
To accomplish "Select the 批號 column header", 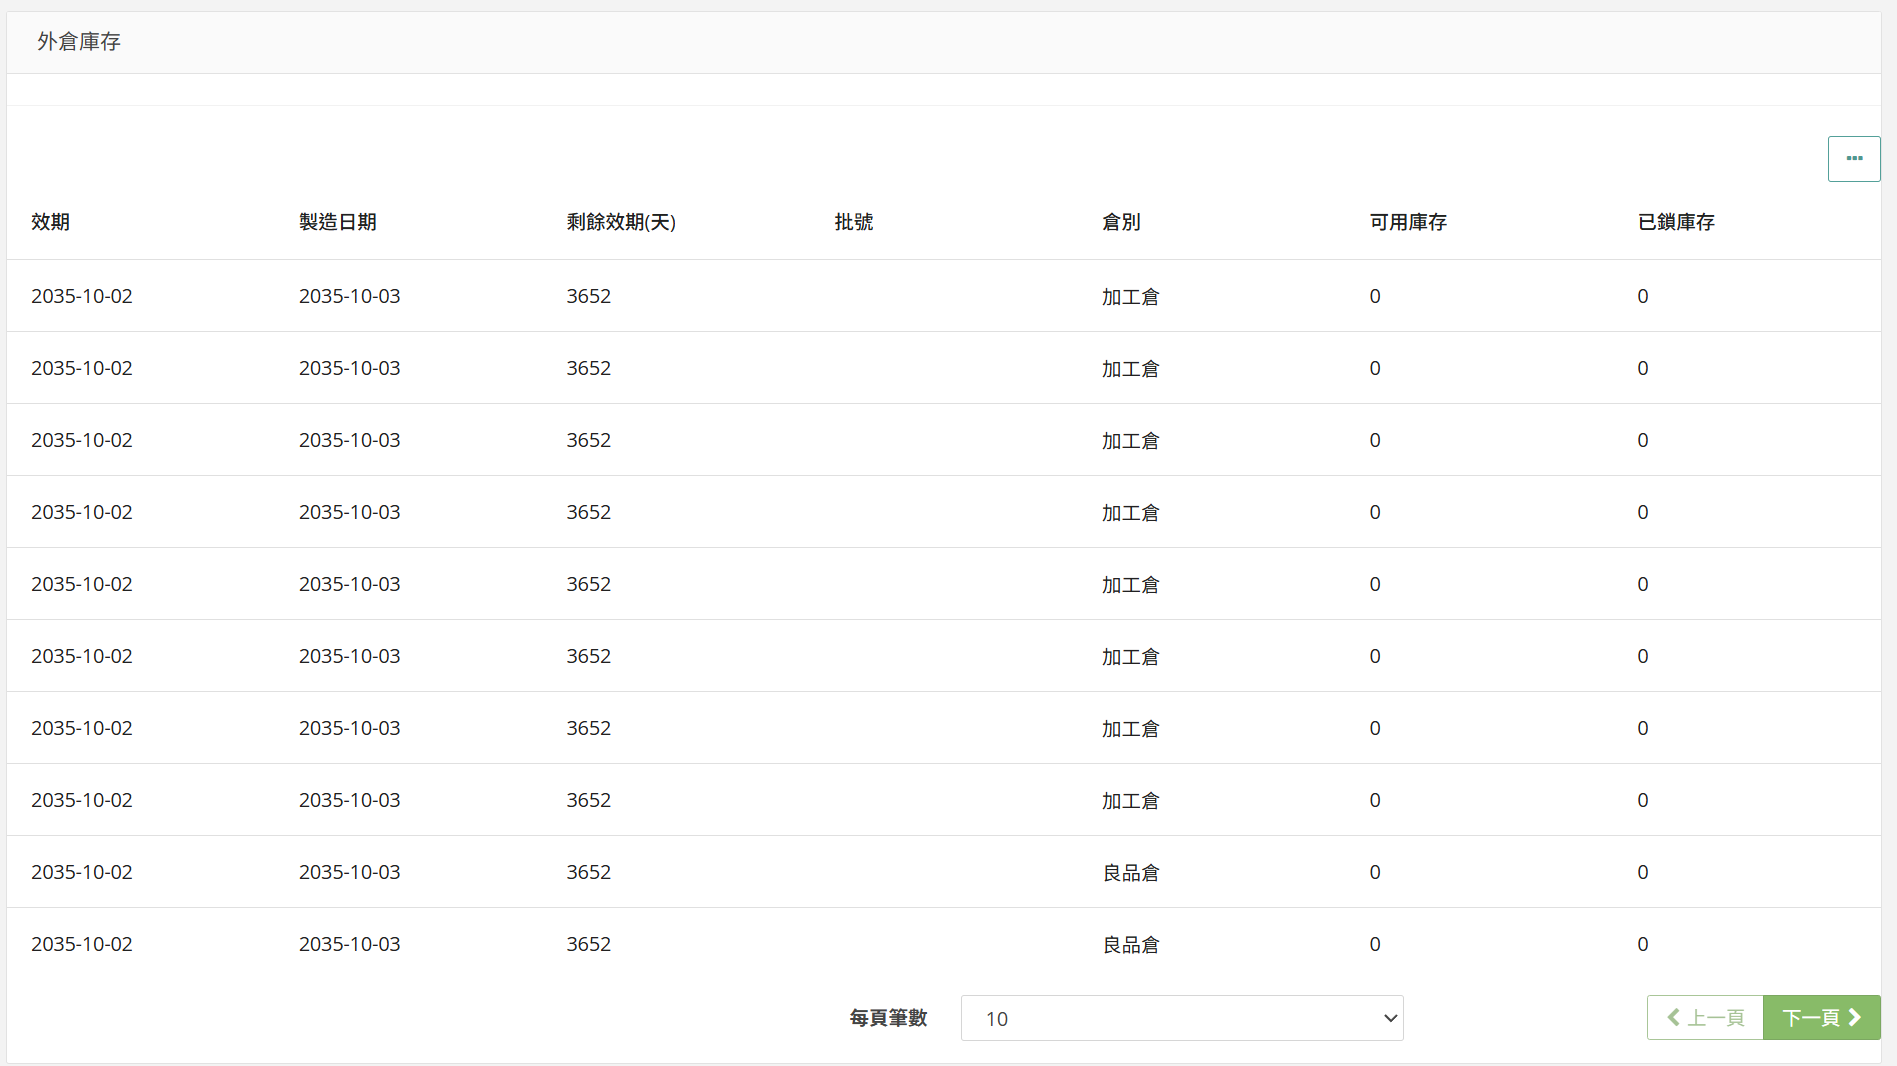I will click(x=853, y=222).
